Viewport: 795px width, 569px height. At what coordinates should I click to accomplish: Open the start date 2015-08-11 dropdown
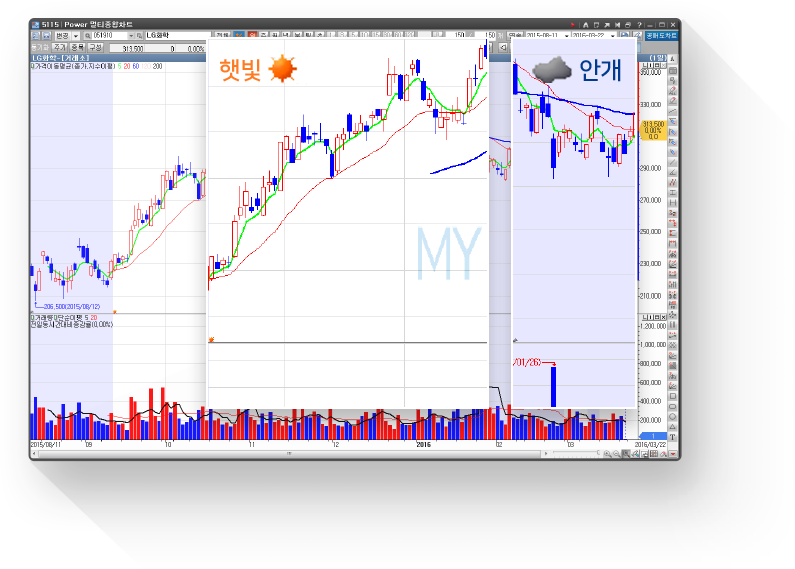(566, 36)
